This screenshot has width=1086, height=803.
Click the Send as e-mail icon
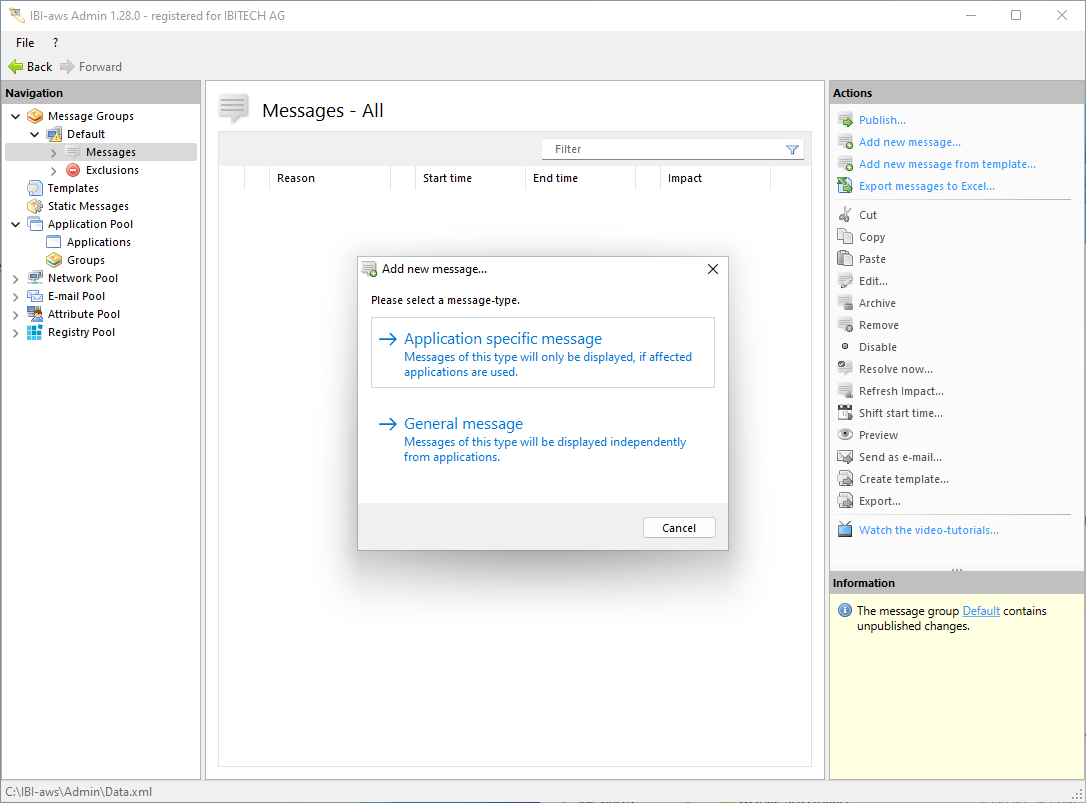[x=845, y=457]
